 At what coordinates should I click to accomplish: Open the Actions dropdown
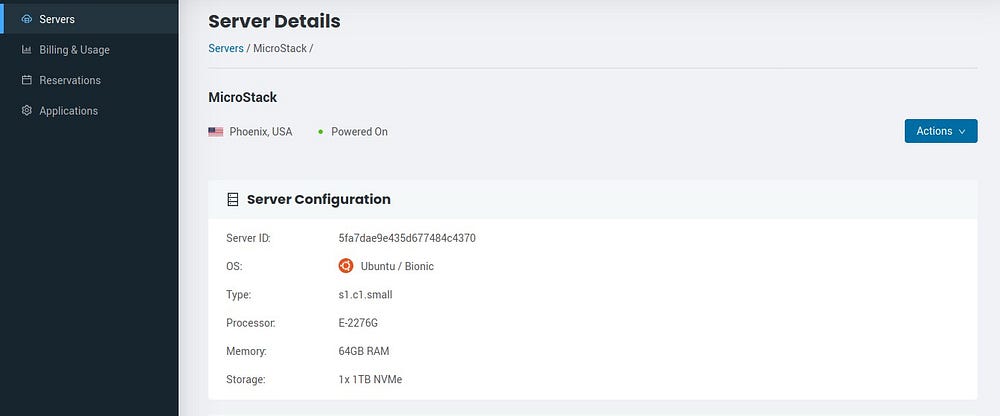[940, 131]
